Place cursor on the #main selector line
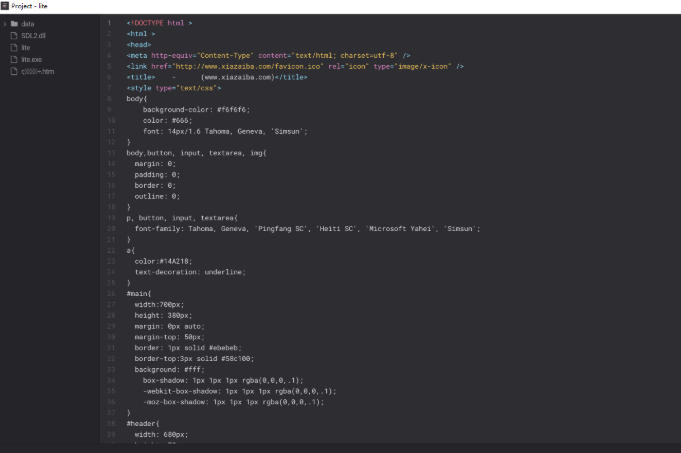The height and width of the screenshot is (453, 681). click(x=138, y=293)
